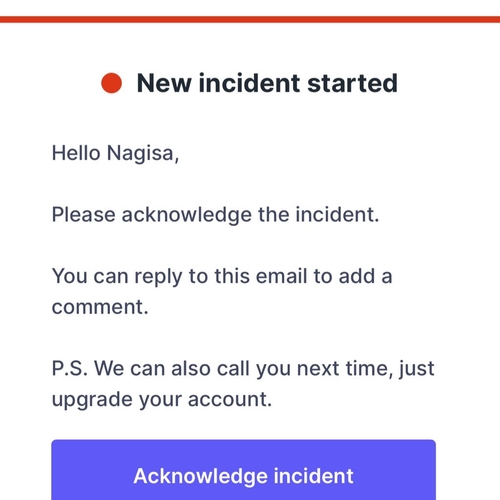Click the word New in the heading
Image resolution: width=500 pixels, height=500 pixels.
(x=164, y=83)
